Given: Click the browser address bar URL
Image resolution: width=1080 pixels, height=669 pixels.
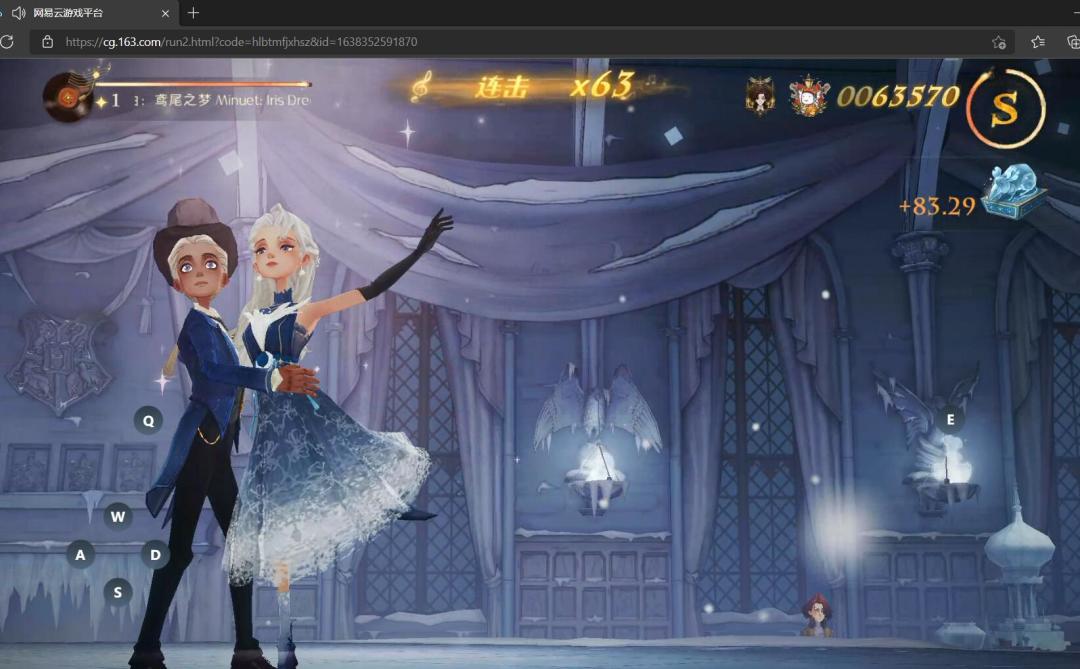Looking at the screenshot, I should 241,42.
